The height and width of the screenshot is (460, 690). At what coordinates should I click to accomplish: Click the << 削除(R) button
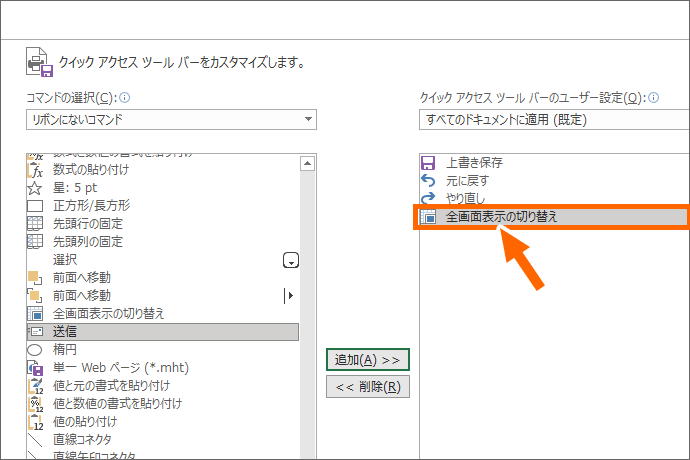(x=368, y=387)
